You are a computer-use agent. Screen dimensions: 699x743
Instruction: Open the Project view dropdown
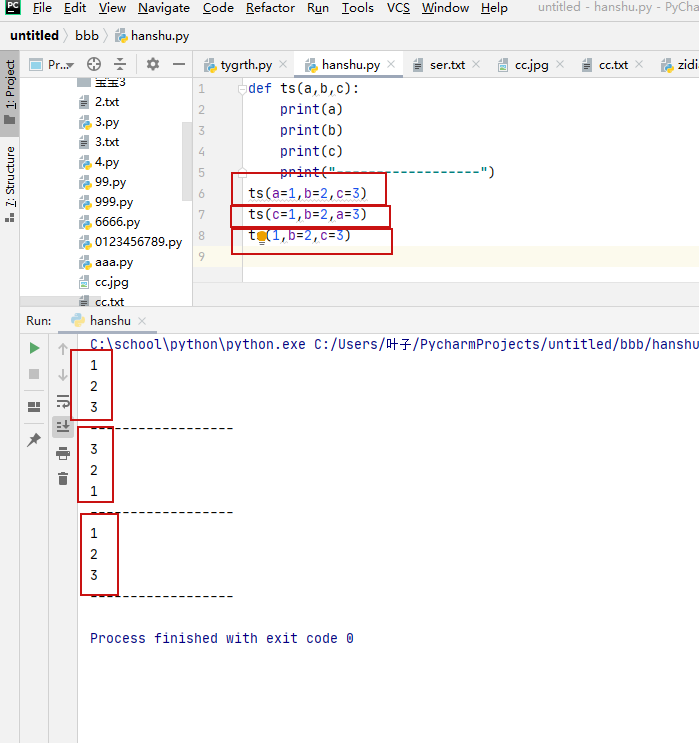click(52, 64)
